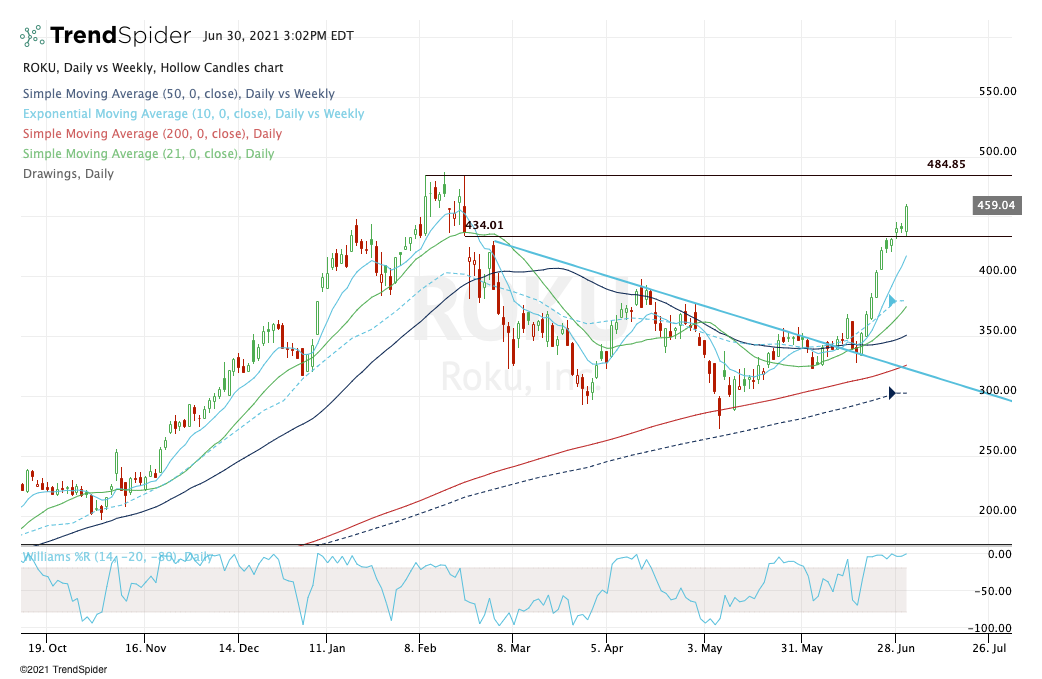1042x679 pixels.
Task: Click the Exponential Moving Average 10 legend
Action: coord(192,114)
